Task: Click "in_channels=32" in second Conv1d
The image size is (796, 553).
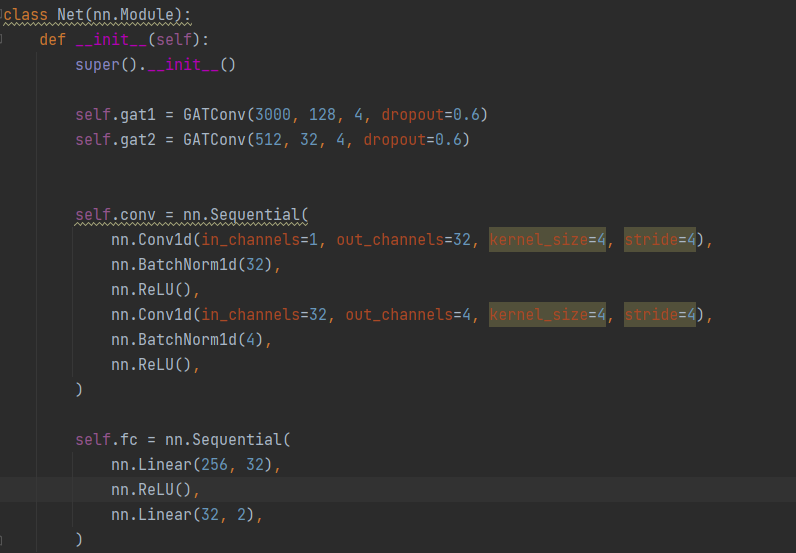Action: [264, 315]
